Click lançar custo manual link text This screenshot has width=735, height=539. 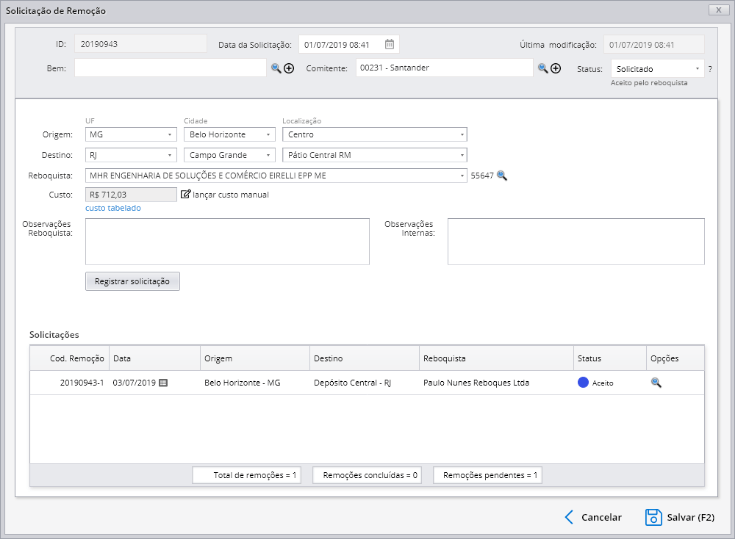(231, 195)
